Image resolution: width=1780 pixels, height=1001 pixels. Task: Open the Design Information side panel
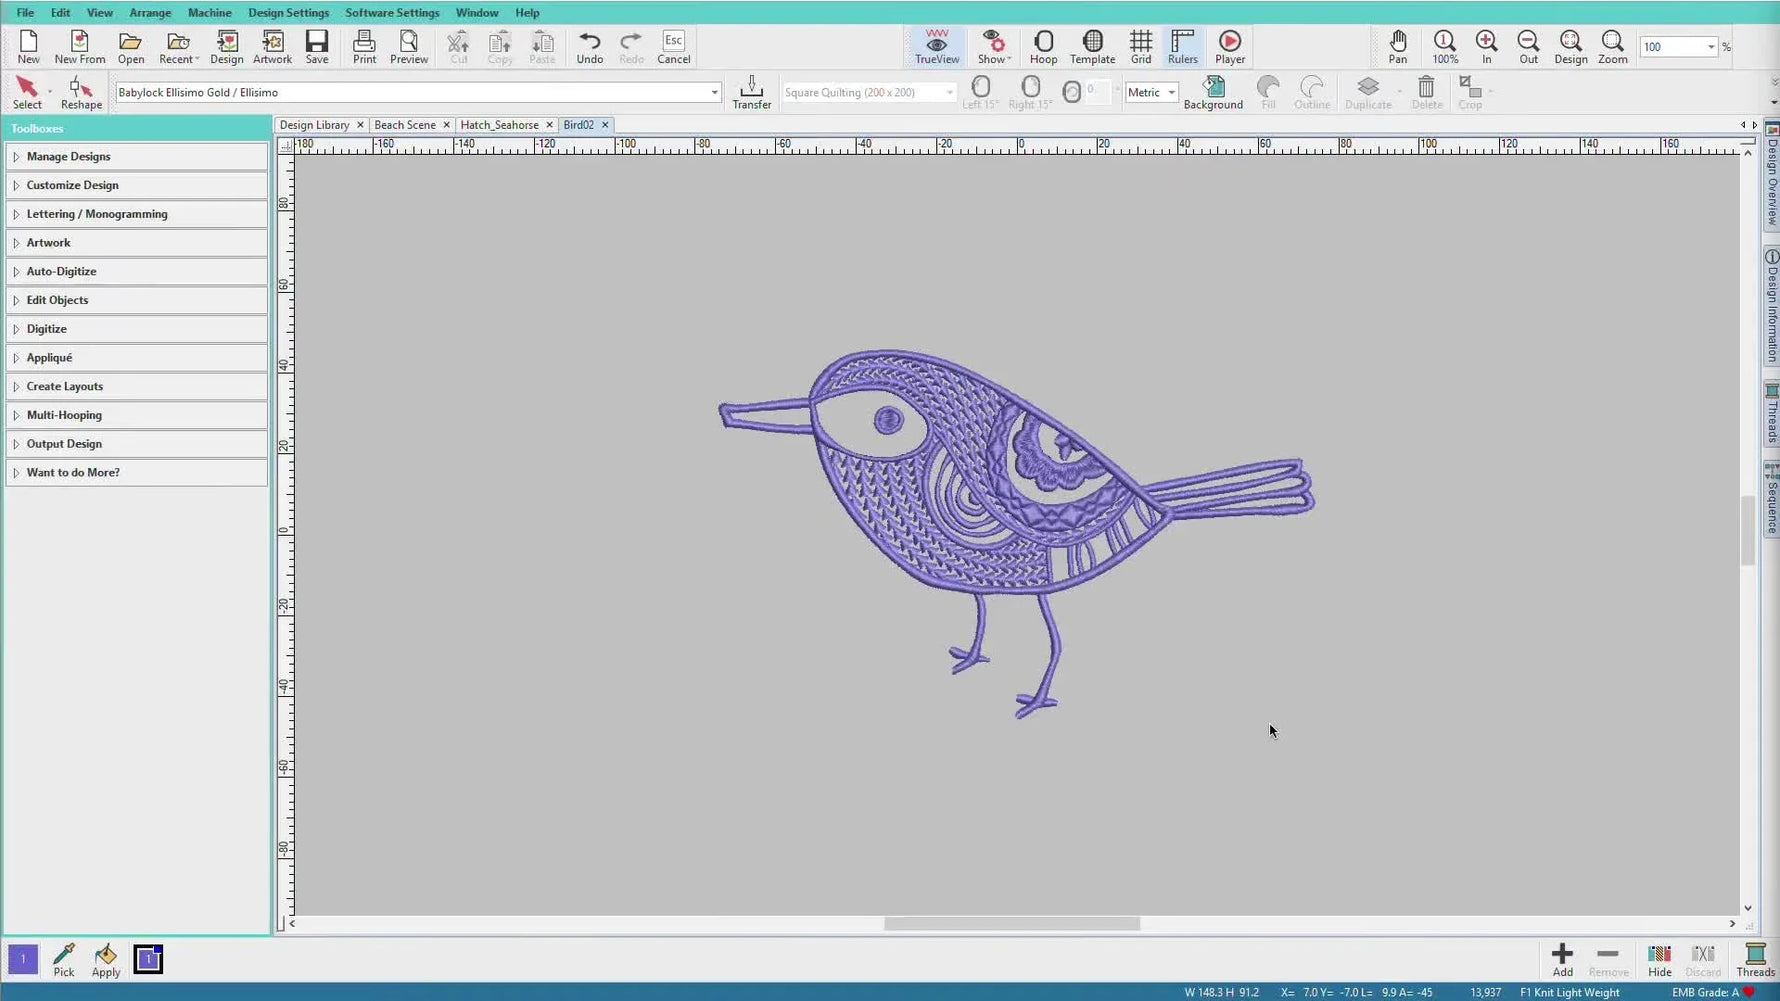1771,305
